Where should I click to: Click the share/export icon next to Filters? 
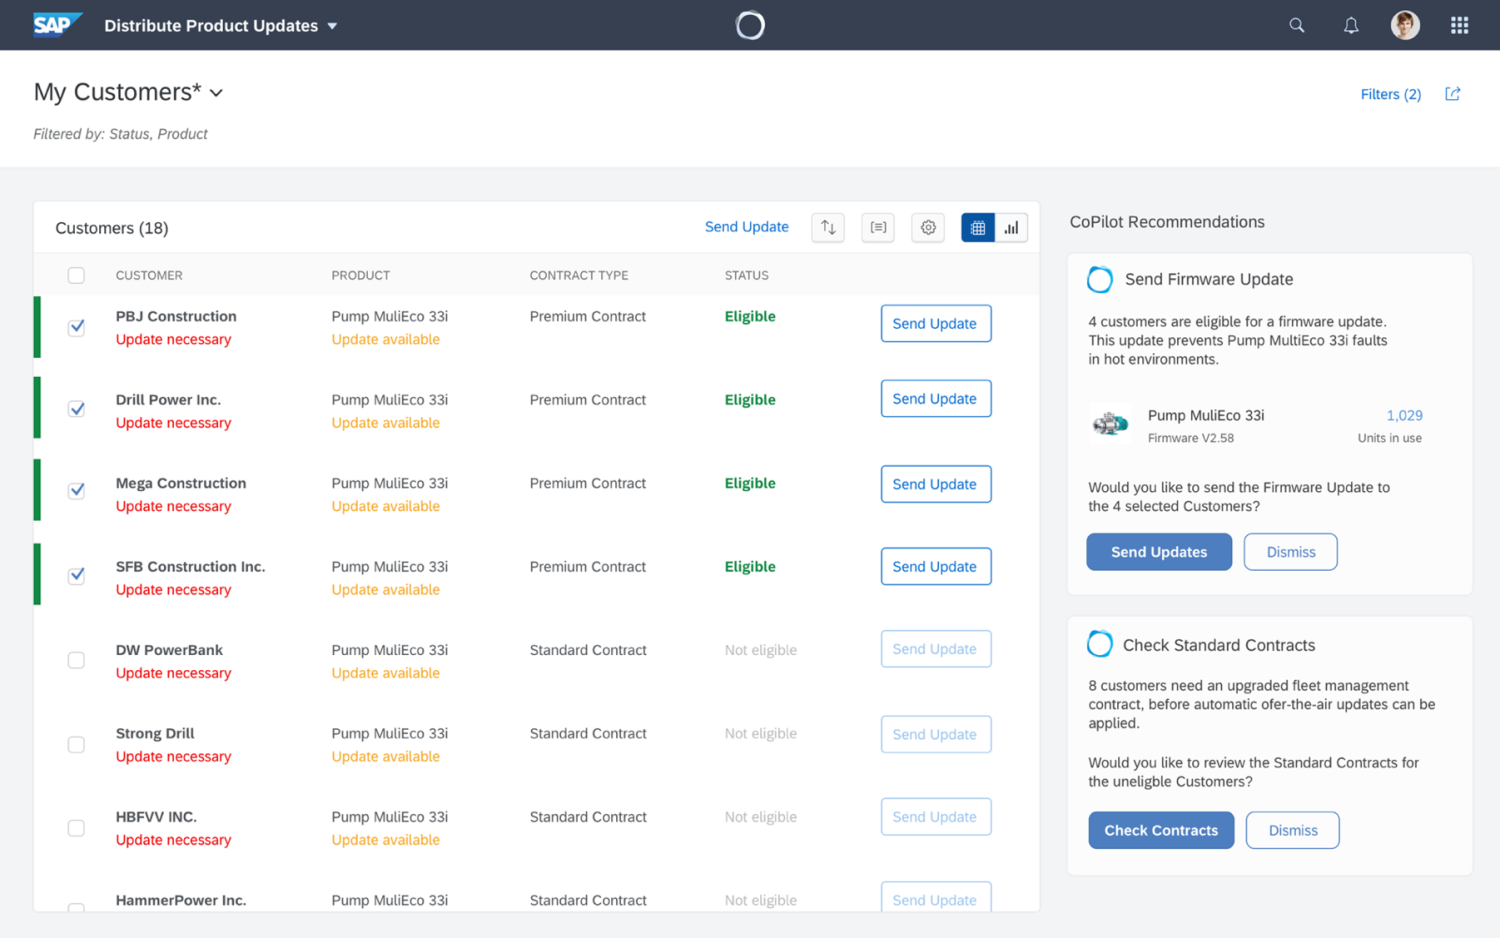coord(1452,93)
